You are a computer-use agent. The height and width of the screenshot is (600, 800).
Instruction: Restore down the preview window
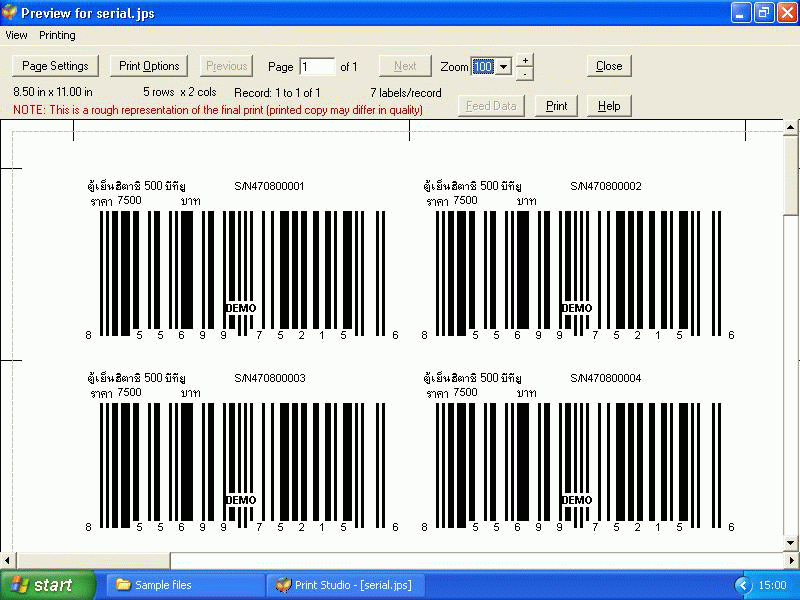click(x=764, y=13)
